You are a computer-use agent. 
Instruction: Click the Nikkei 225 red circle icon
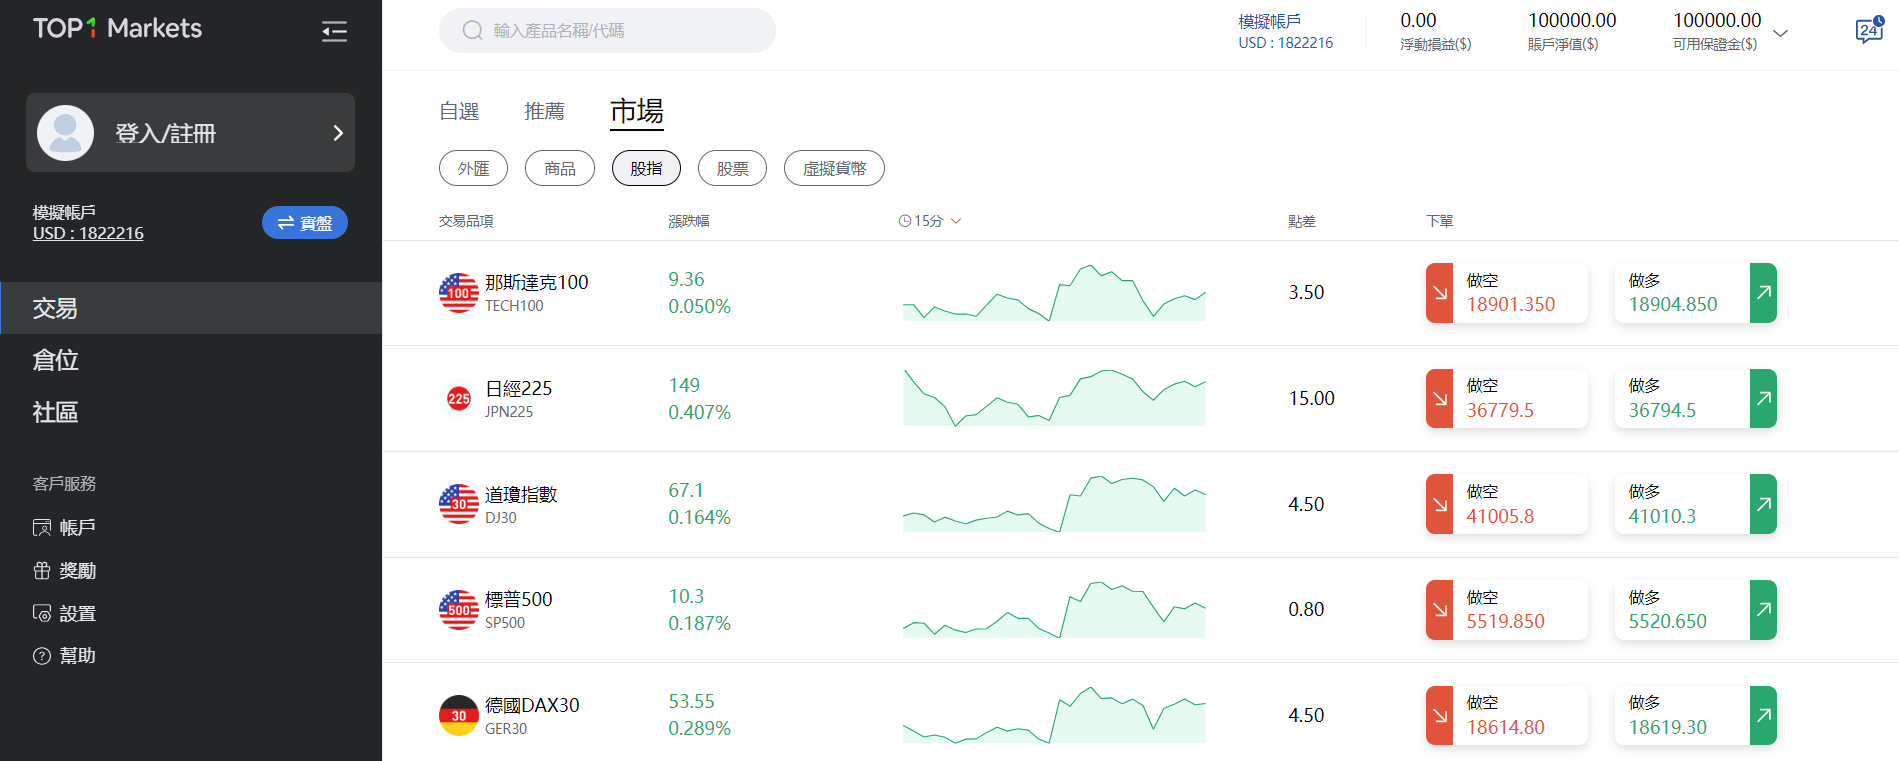(x=458, y=399)
